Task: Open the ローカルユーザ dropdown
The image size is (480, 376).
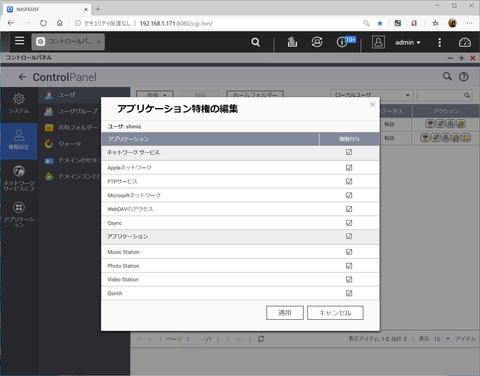Action: point(372,95)
